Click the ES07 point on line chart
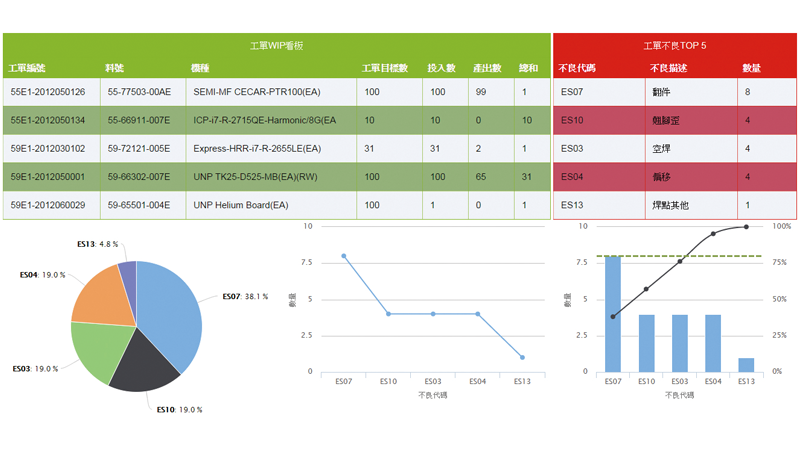This screenshot has width=800, height=450. coord(344,256)
